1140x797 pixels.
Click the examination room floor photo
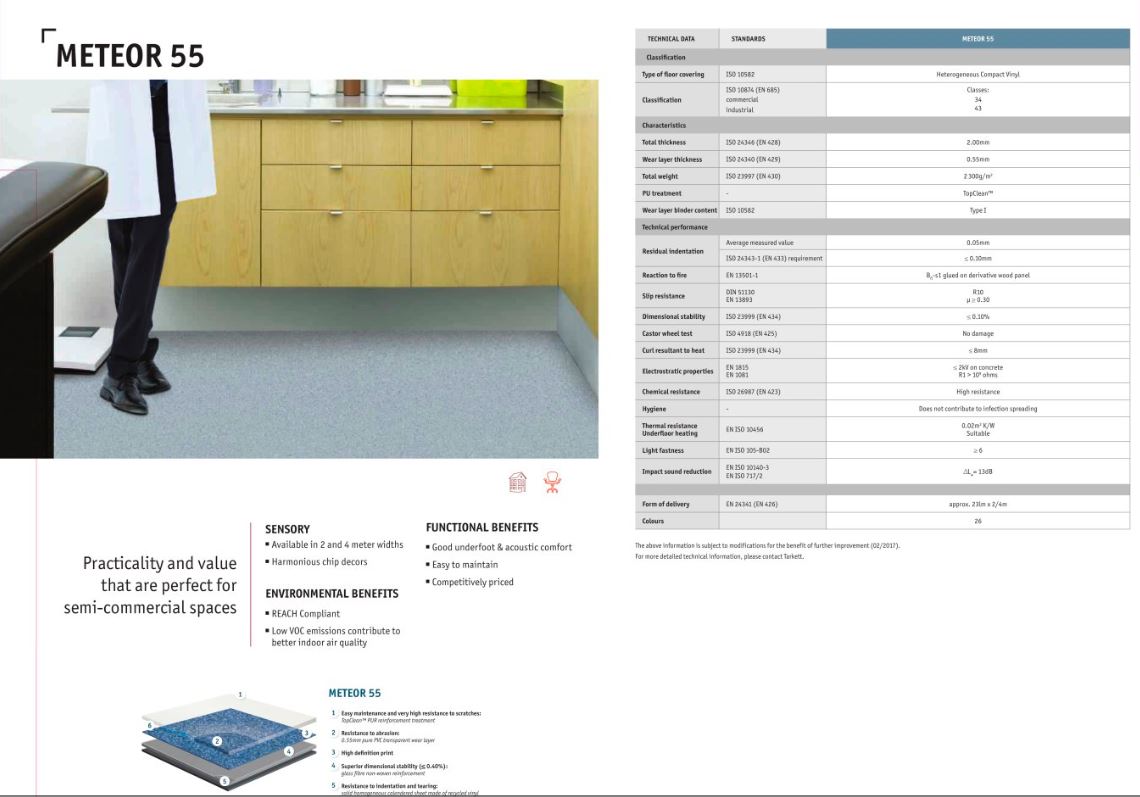299,269
